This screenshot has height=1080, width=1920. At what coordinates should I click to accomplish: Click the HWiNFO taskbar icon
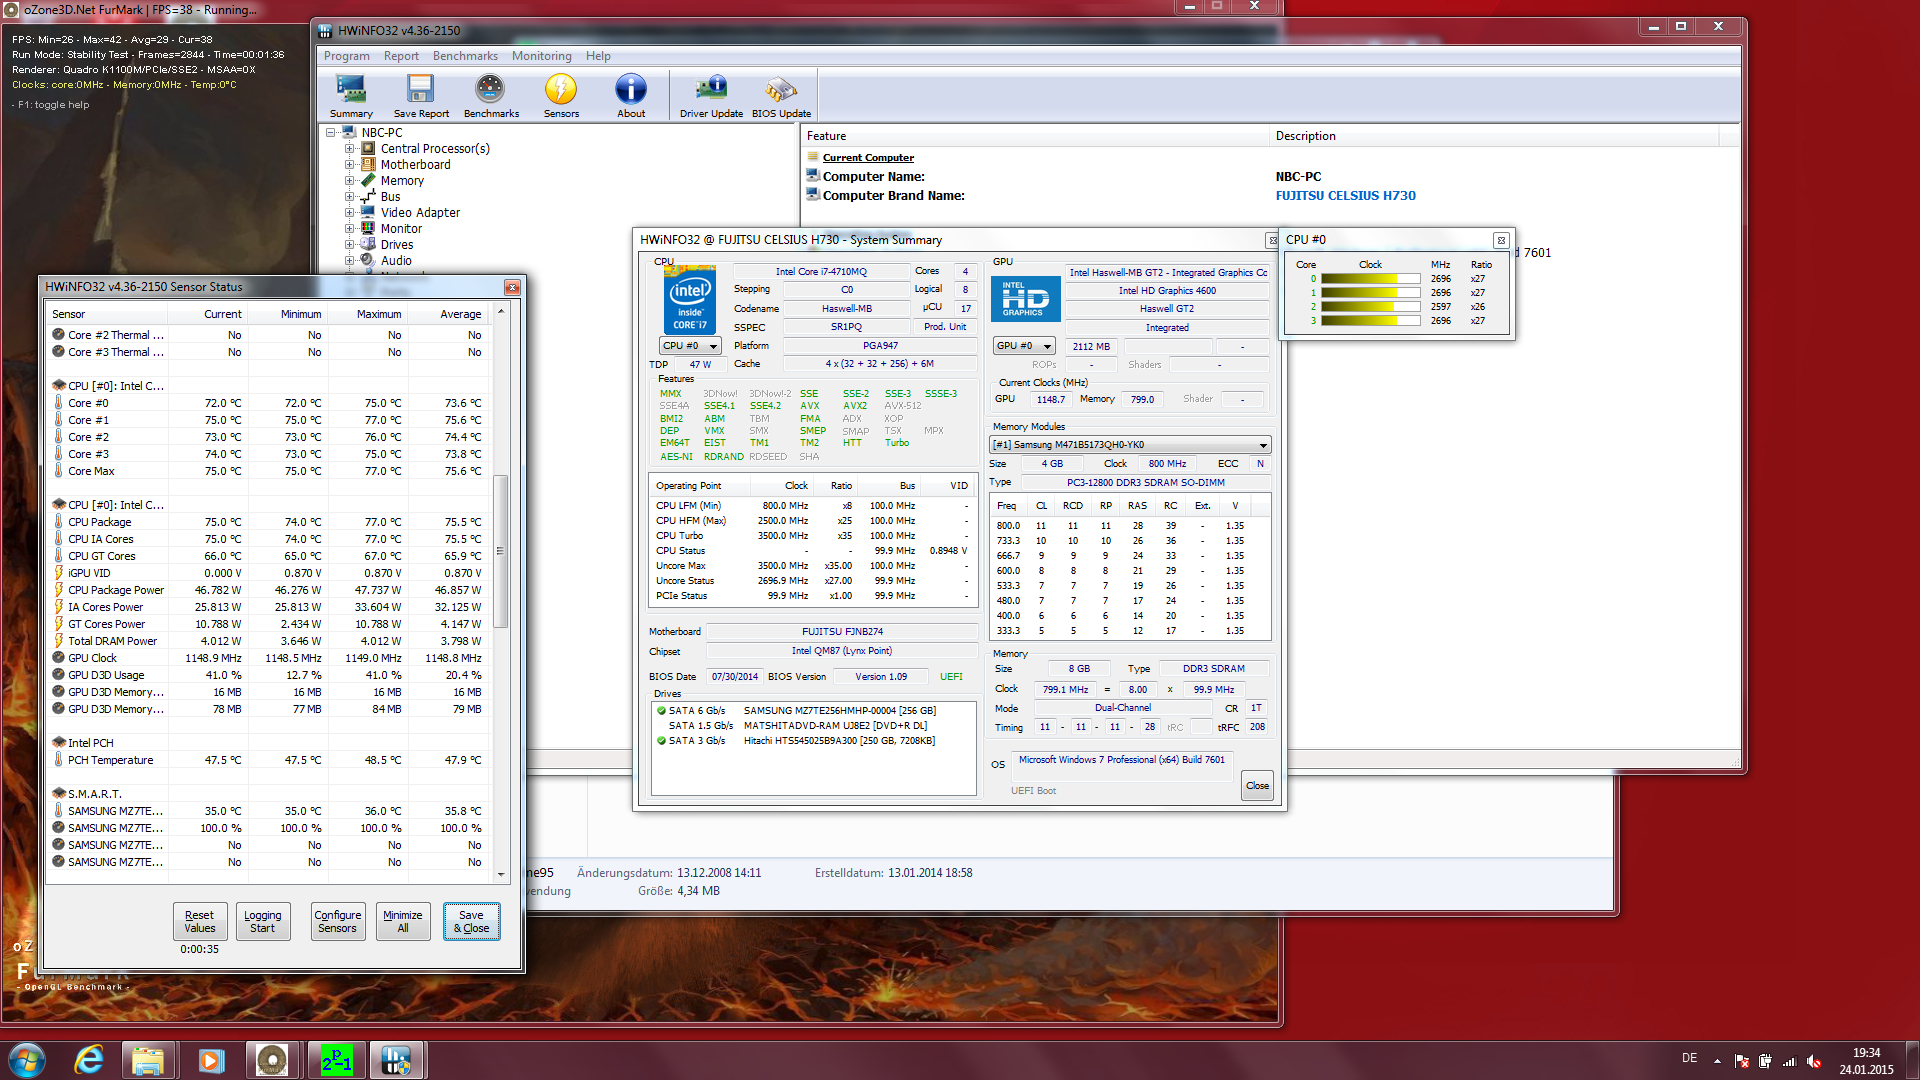click(x=396, y=1059)
